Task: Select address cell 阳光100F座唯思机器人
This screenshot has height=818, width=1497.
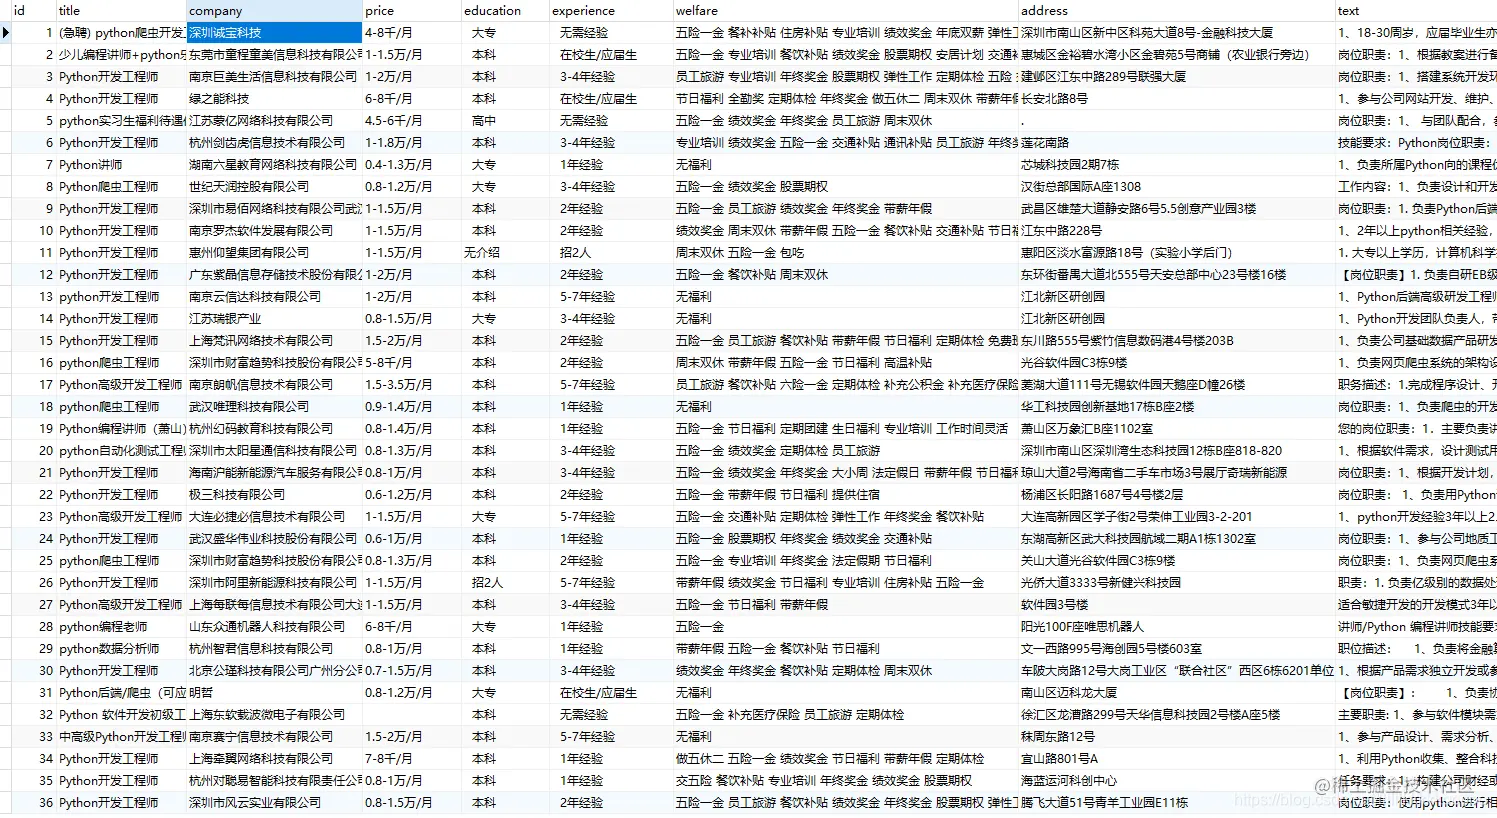Action: point(1176,627)
